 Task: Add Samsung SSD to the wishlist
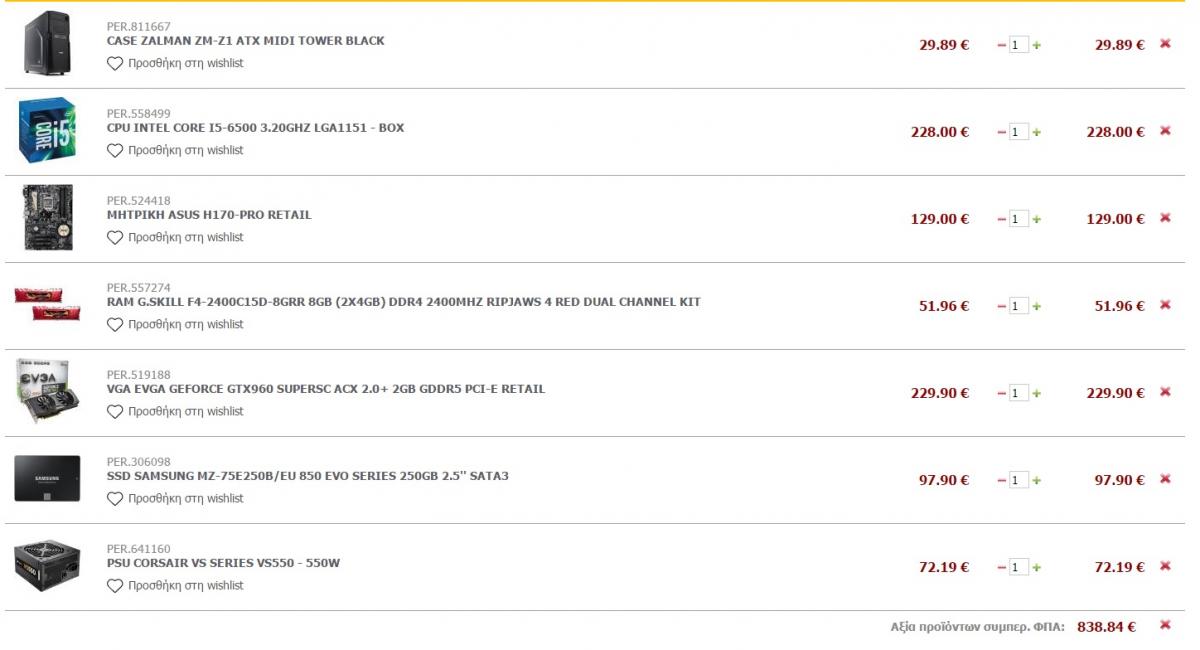pos(175,498)
